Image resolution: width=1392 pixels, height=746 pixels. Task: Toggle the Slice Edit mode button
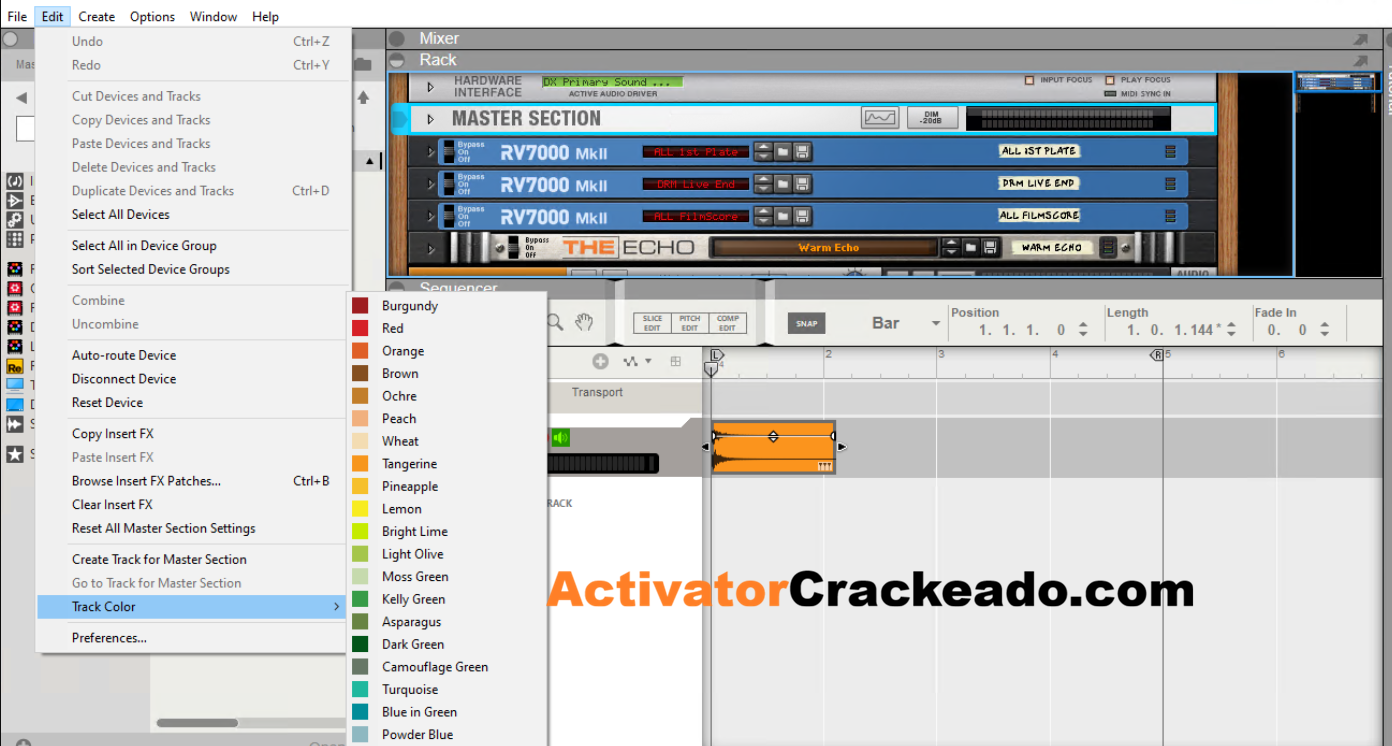[652, 323]
